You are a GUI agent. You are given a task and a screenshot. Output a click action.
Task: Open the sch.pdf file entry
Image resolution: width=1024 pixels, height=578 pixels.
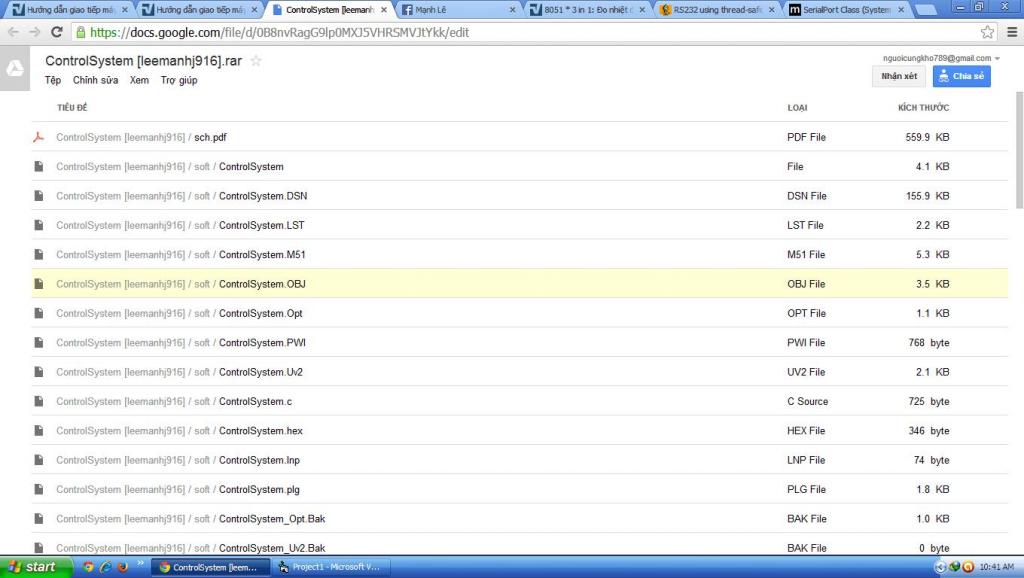coord(210,137)
